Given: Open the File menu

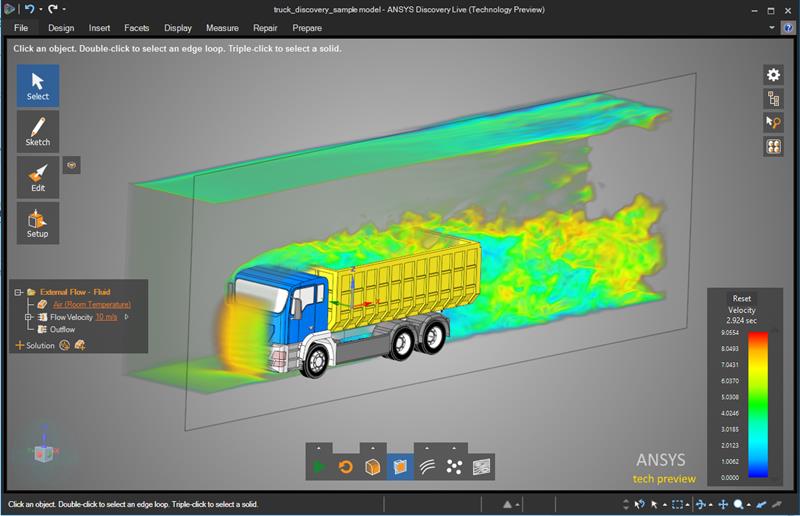Looking at the screenshot, I should click(x=21, y=28).
